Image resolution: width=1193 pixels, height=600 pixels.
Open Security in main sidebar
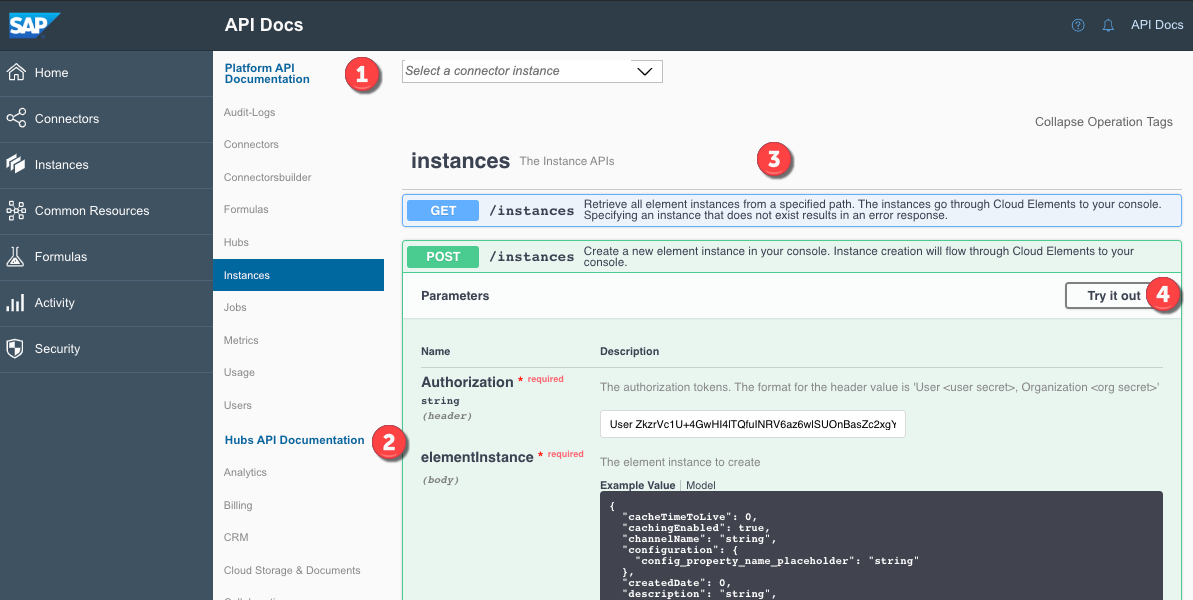pyautogui.click(x=107, y=349)
